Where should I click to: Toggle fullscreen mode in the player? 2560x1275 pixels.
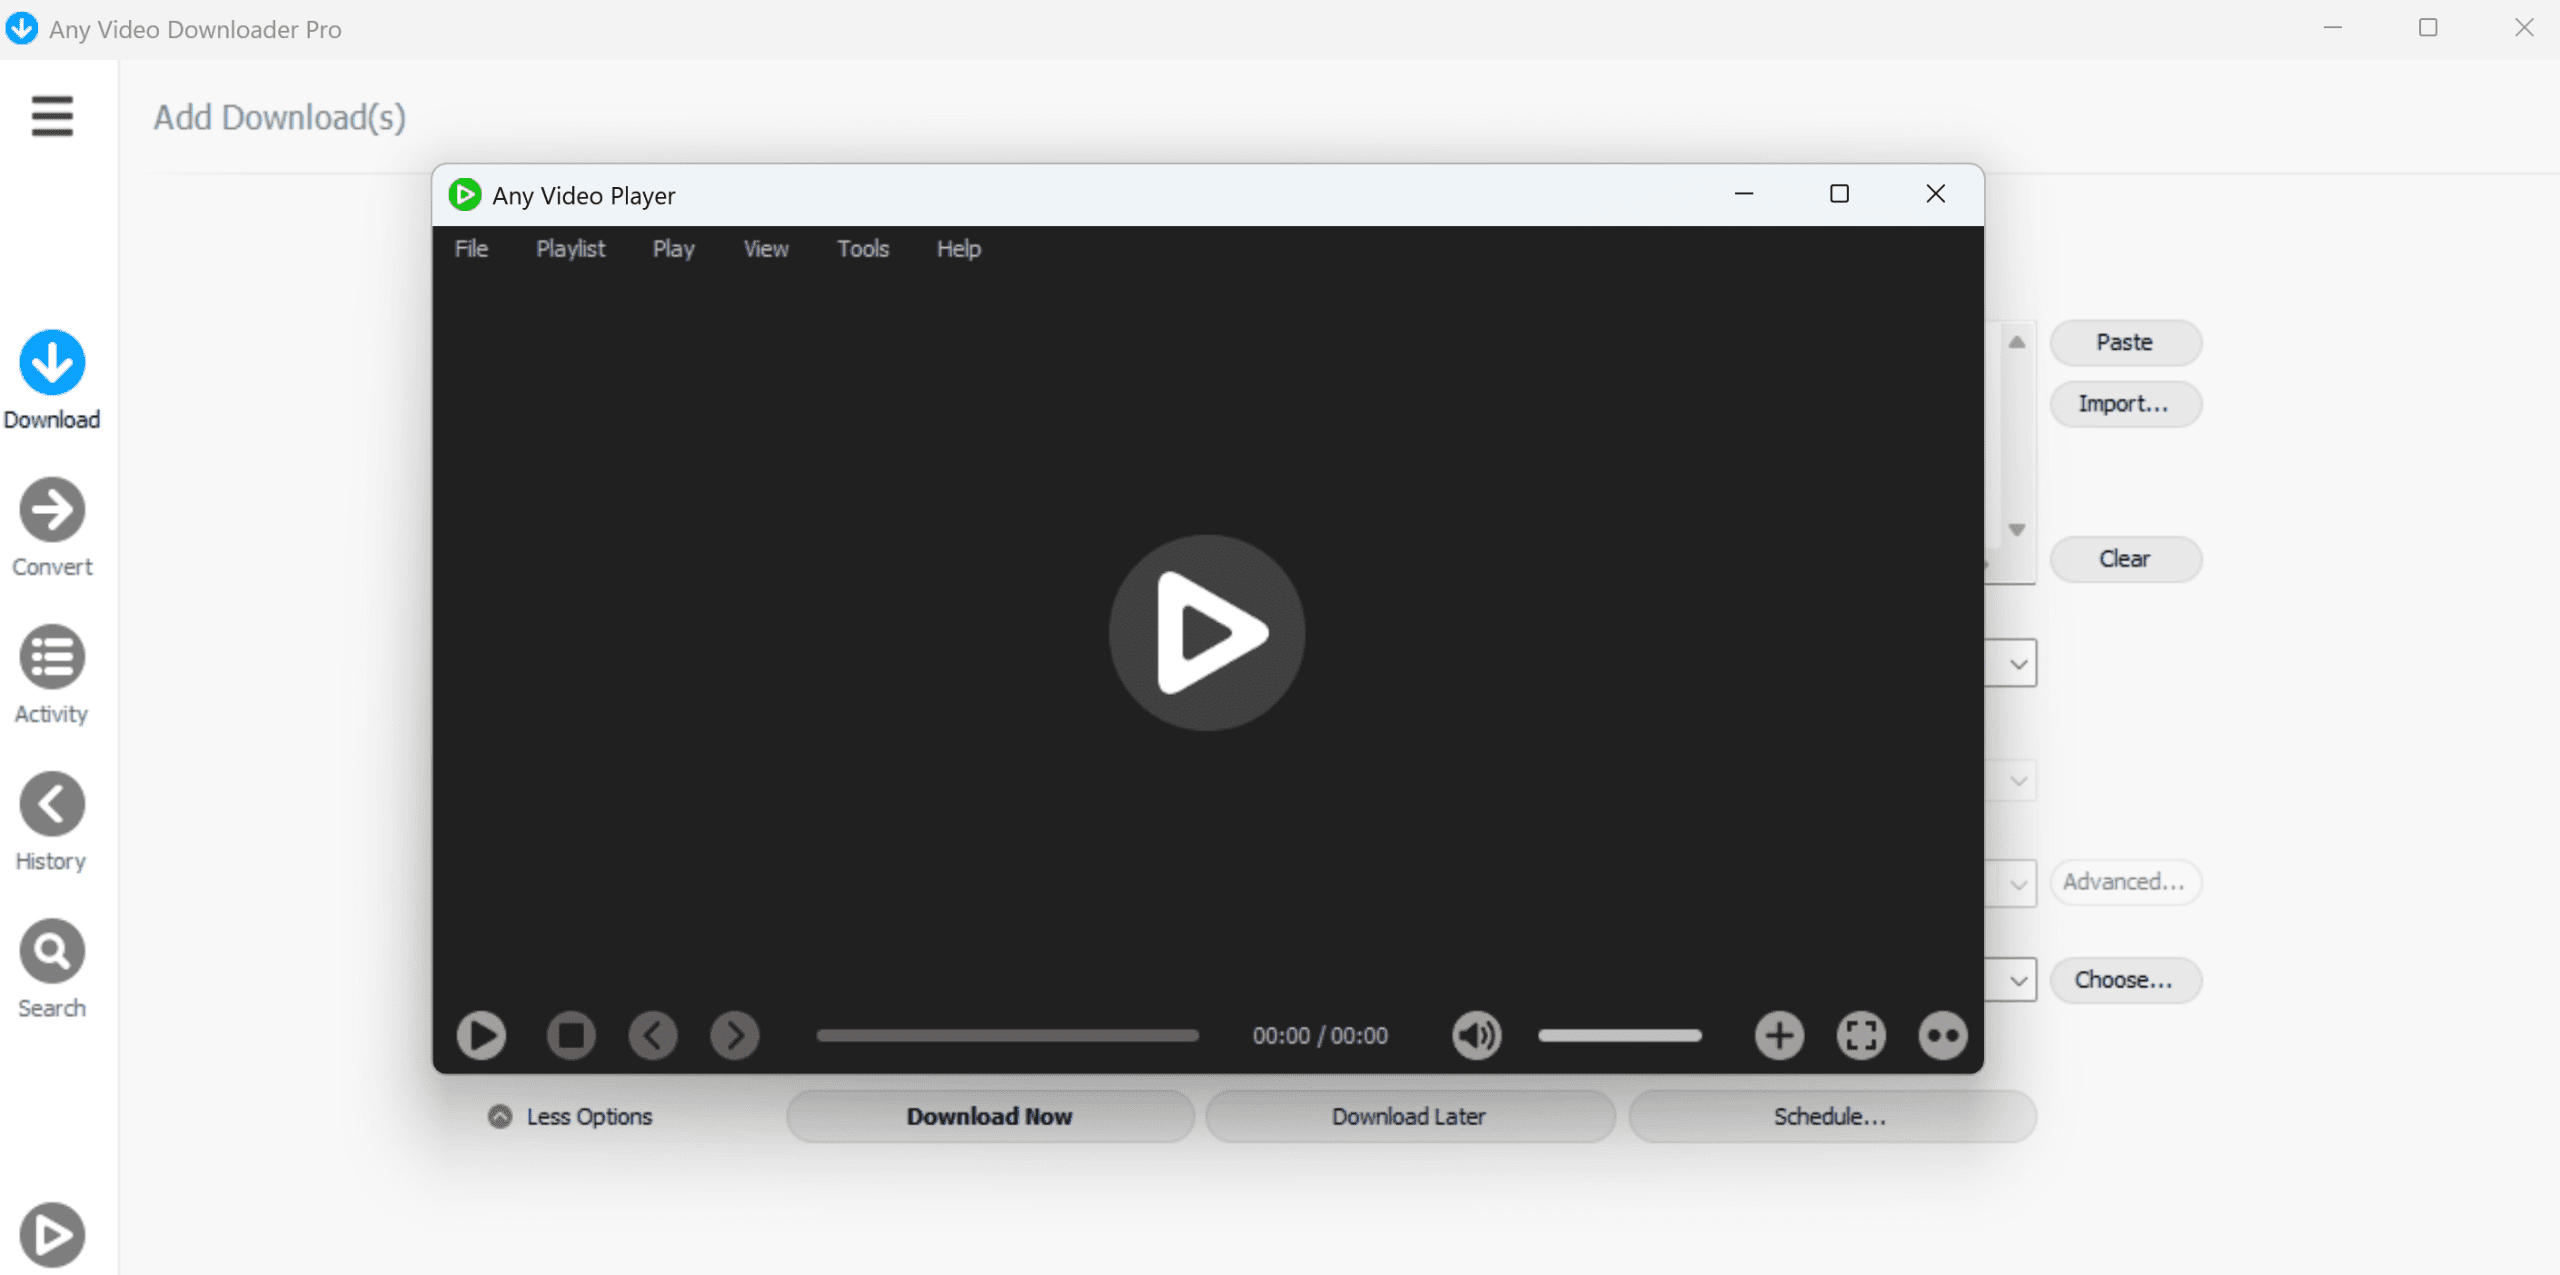point(1861,1035)
